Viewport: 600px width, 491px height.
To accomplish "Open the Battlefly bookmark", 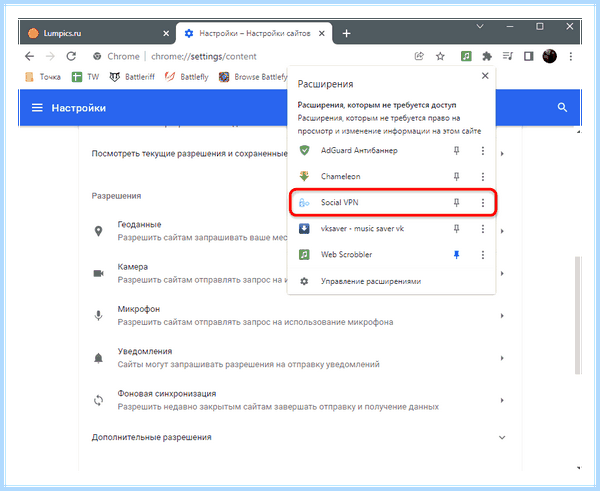I will (187, 77).
